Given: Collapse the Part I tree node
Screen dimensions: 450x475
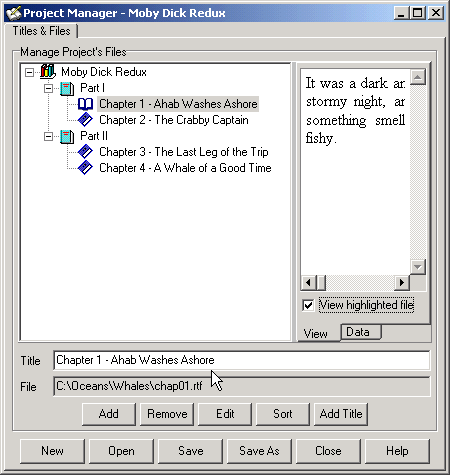Looking at the screenshot, I should click(48, 89).
